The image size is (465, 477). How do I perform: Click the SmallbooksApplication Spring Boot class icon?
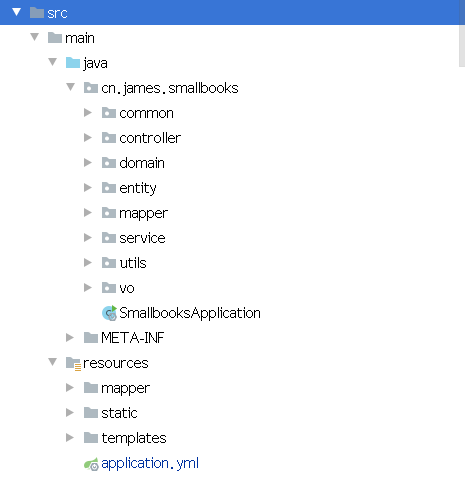[109, 313]
